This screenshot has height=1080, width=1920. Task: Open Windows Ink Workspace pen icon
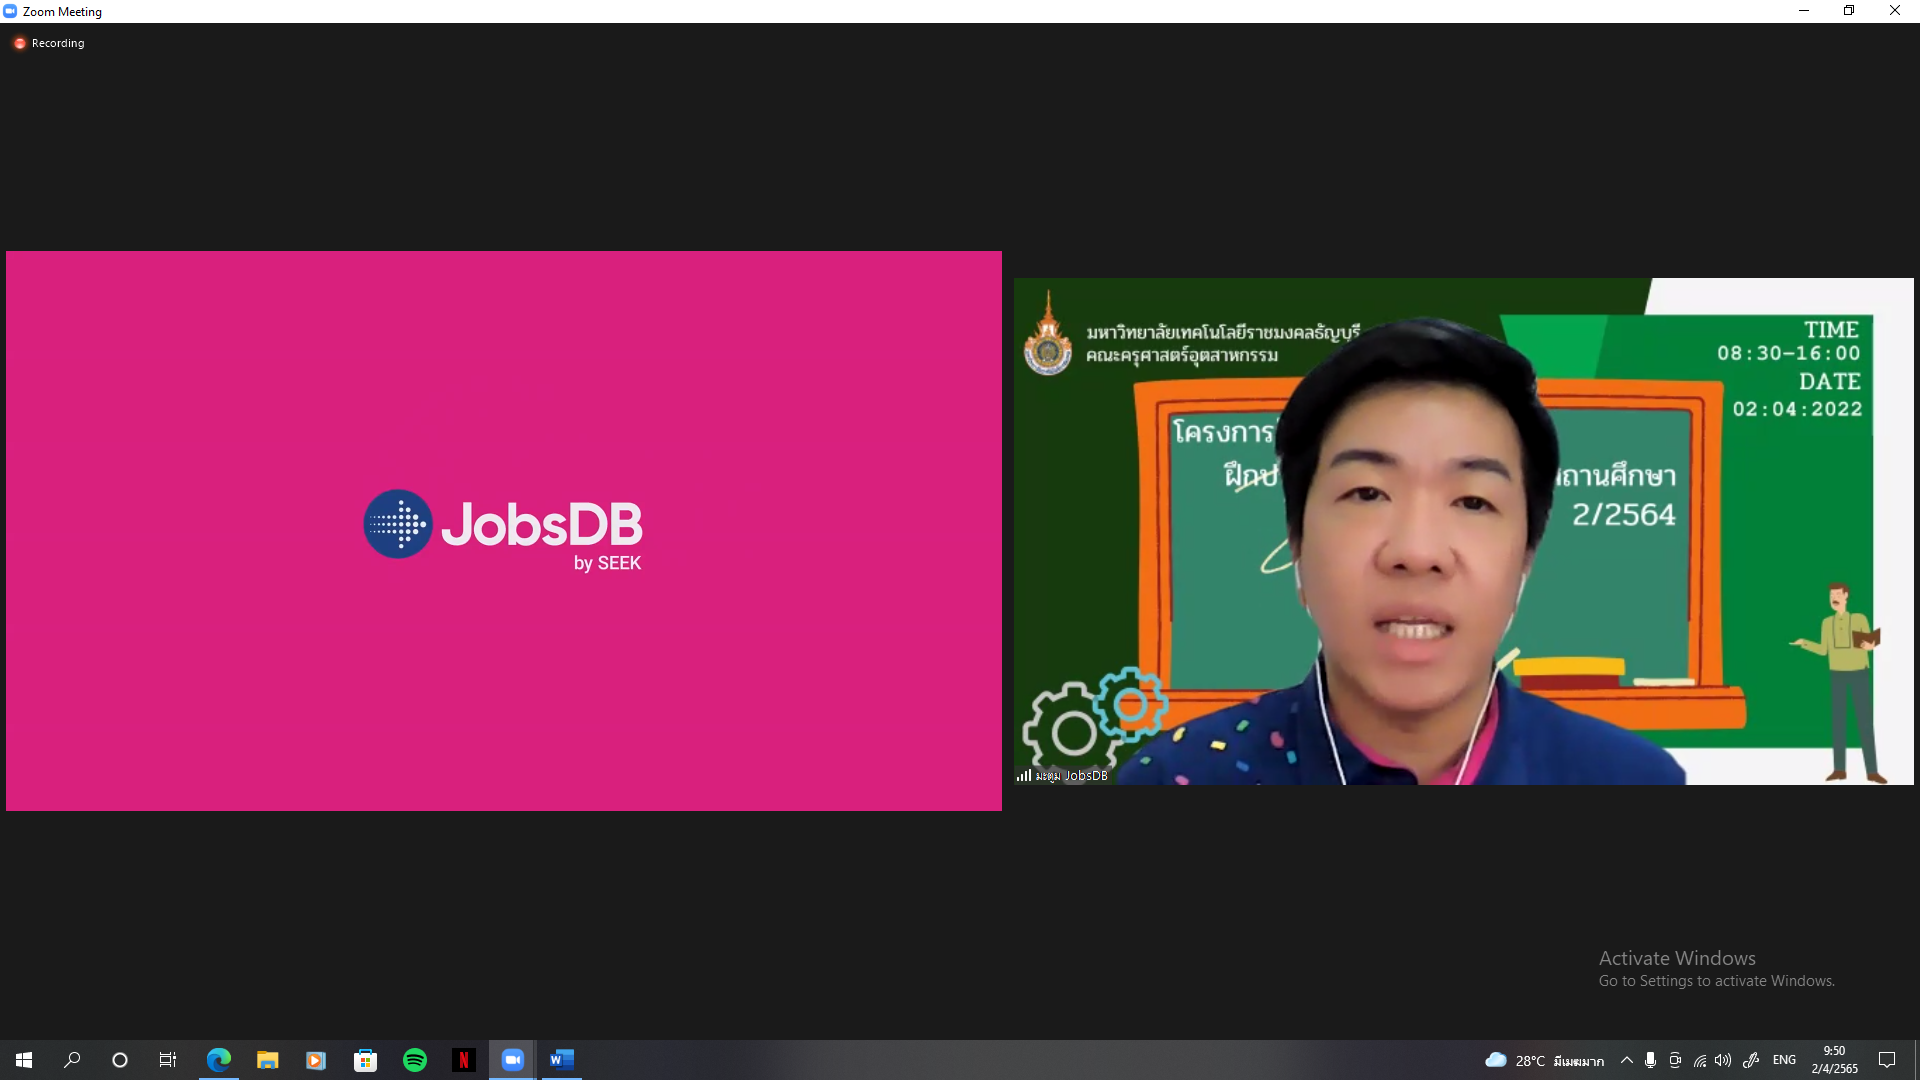[x=1751, y=1060]
